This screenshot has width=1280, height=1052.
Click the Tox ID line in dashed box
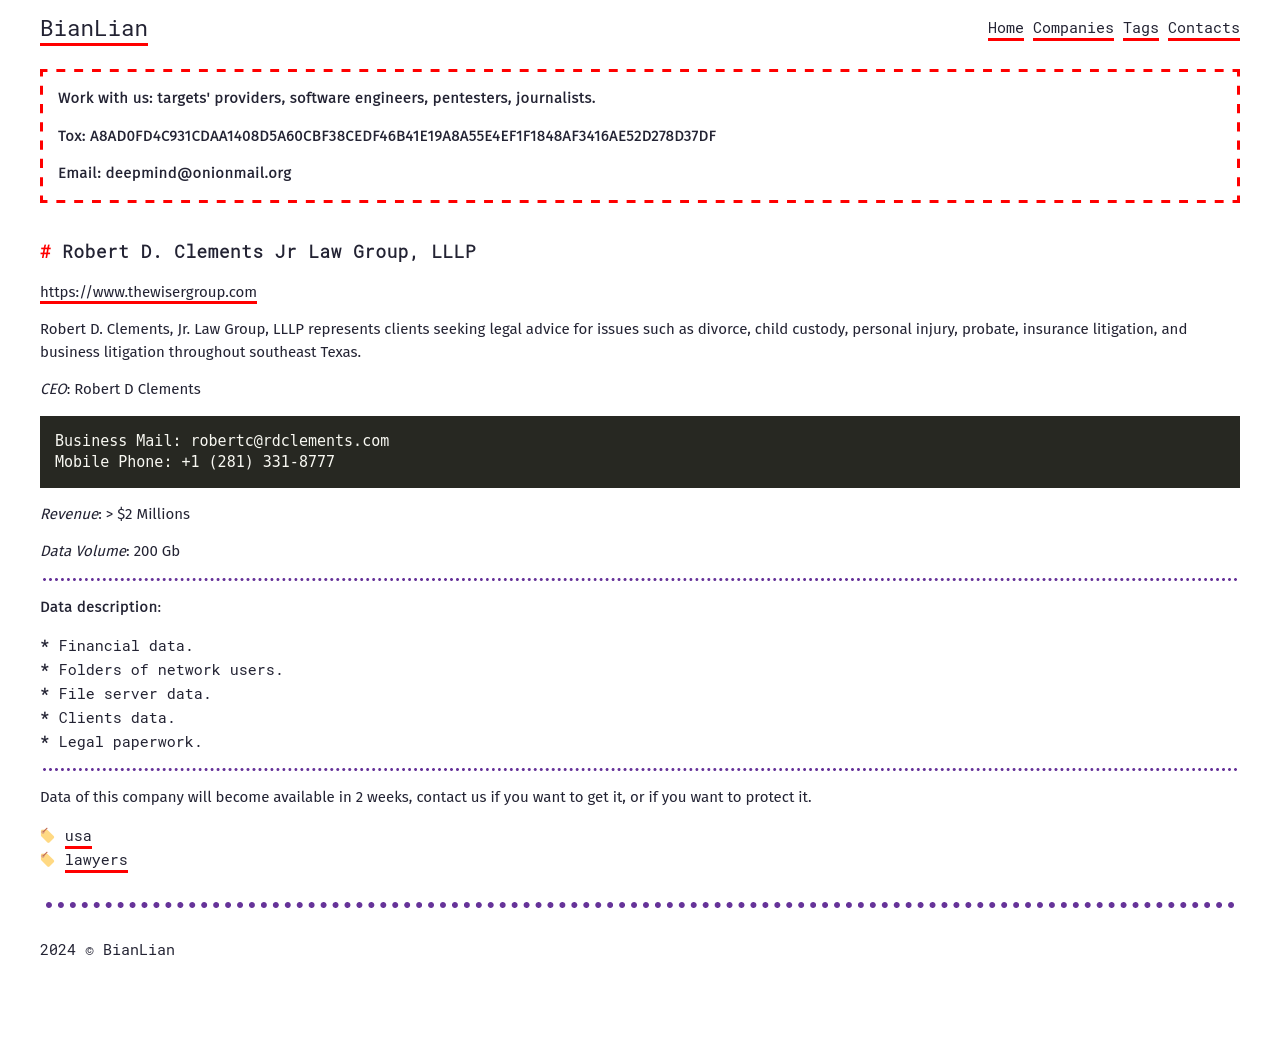click(x=387, y=136)
